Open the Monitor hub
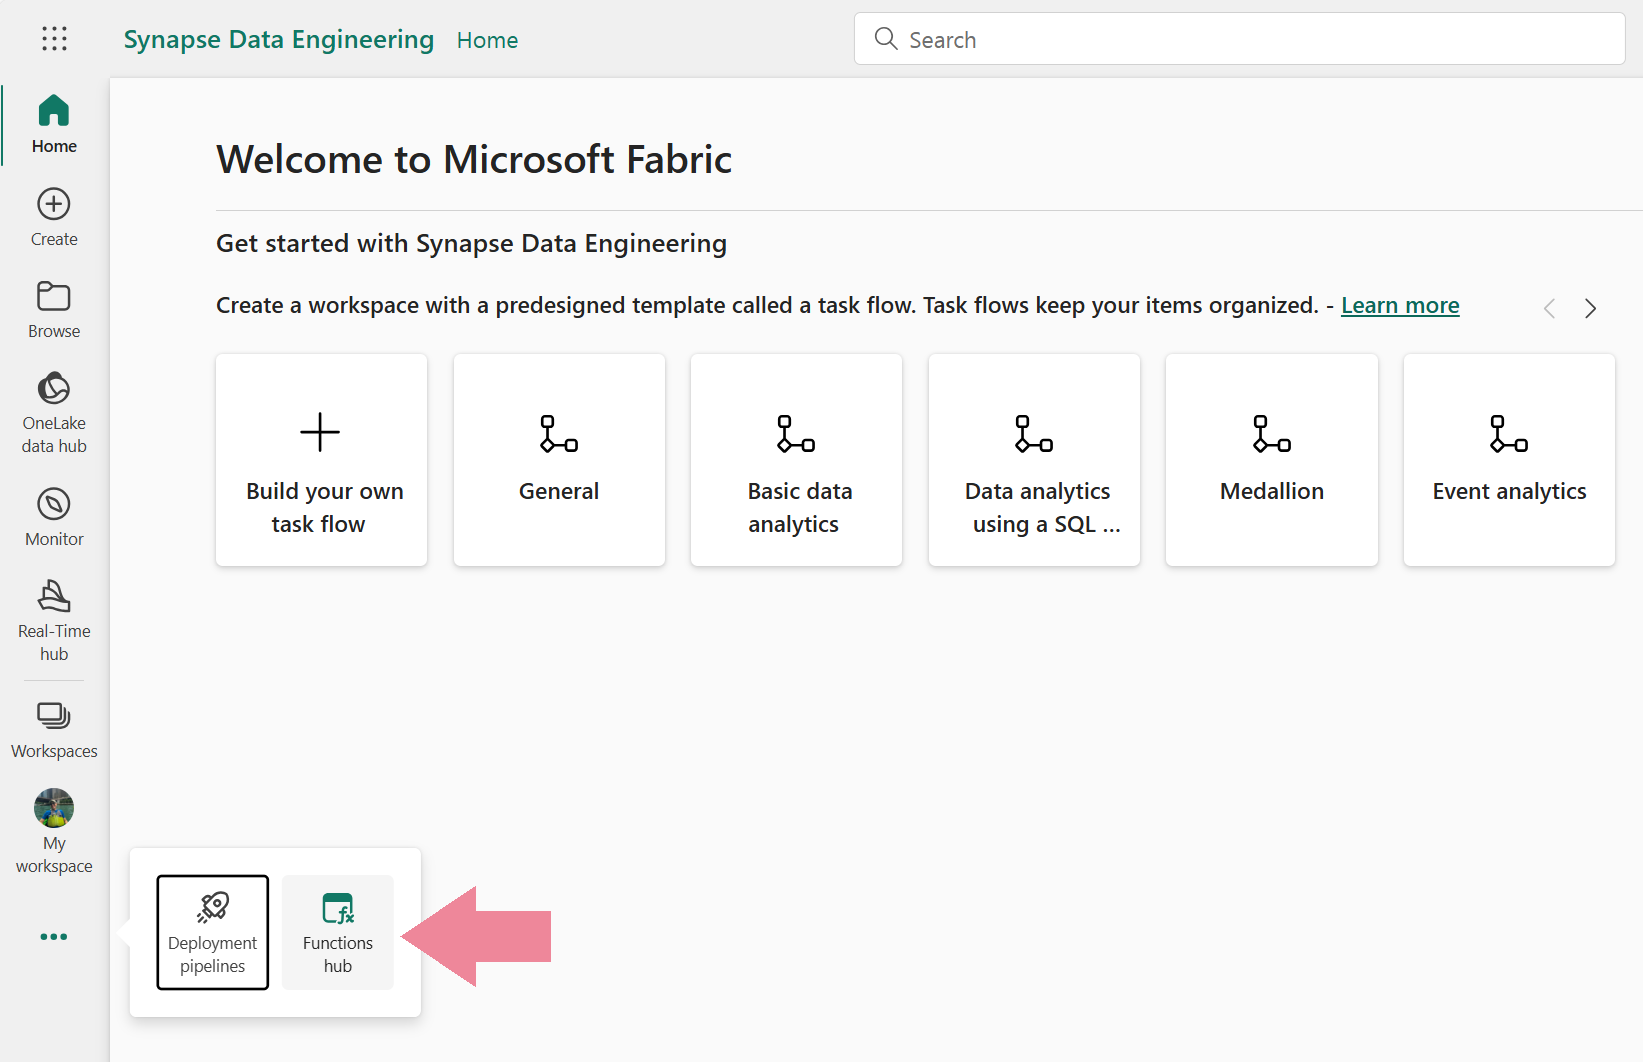 (54, 517)
